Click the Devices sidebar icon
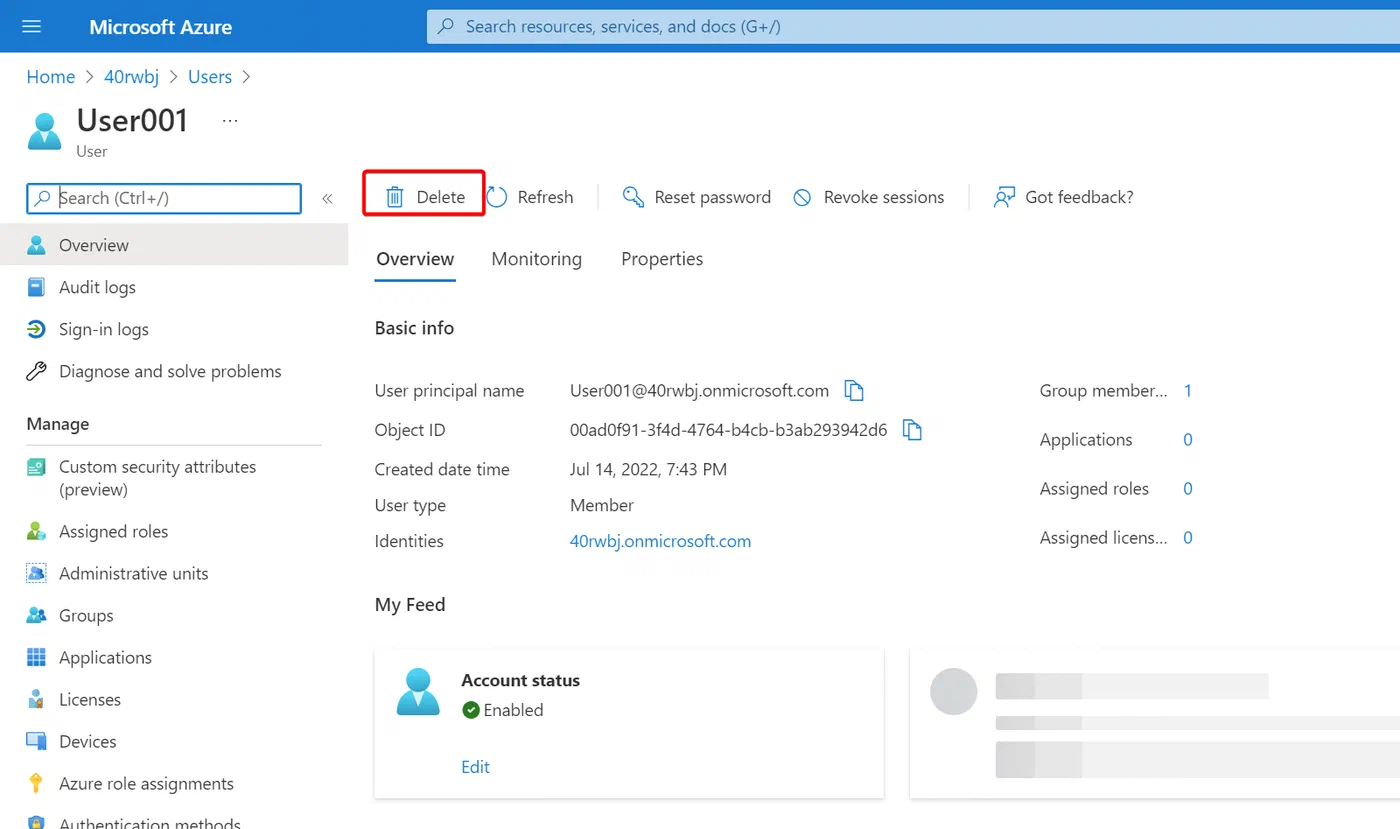The image size is (1400, 829). pyautogui.click(x=36, y=741)
